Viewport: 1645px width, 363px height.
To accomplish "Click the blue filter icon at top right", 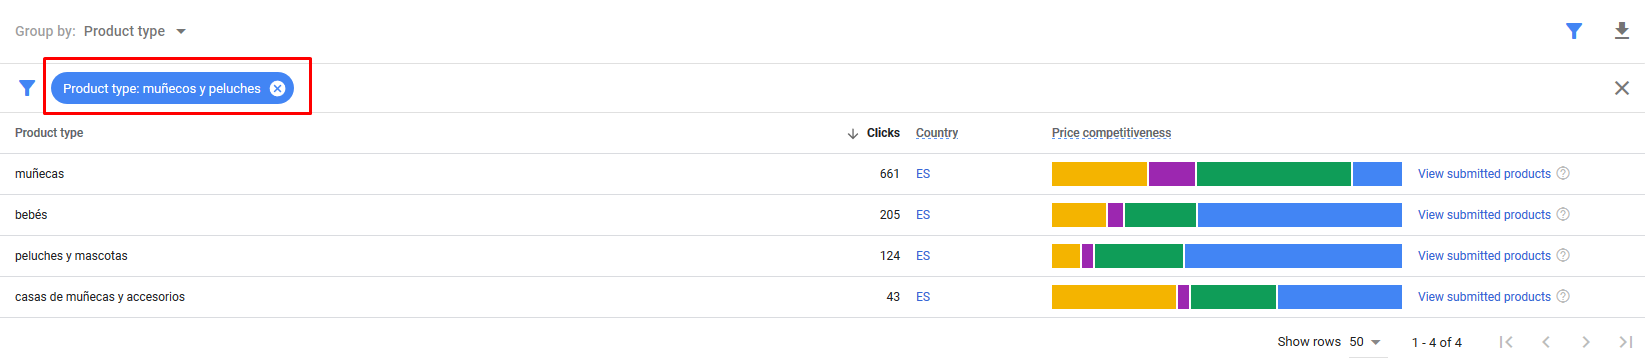I will pyautogui.click(x=1574, y=31).
